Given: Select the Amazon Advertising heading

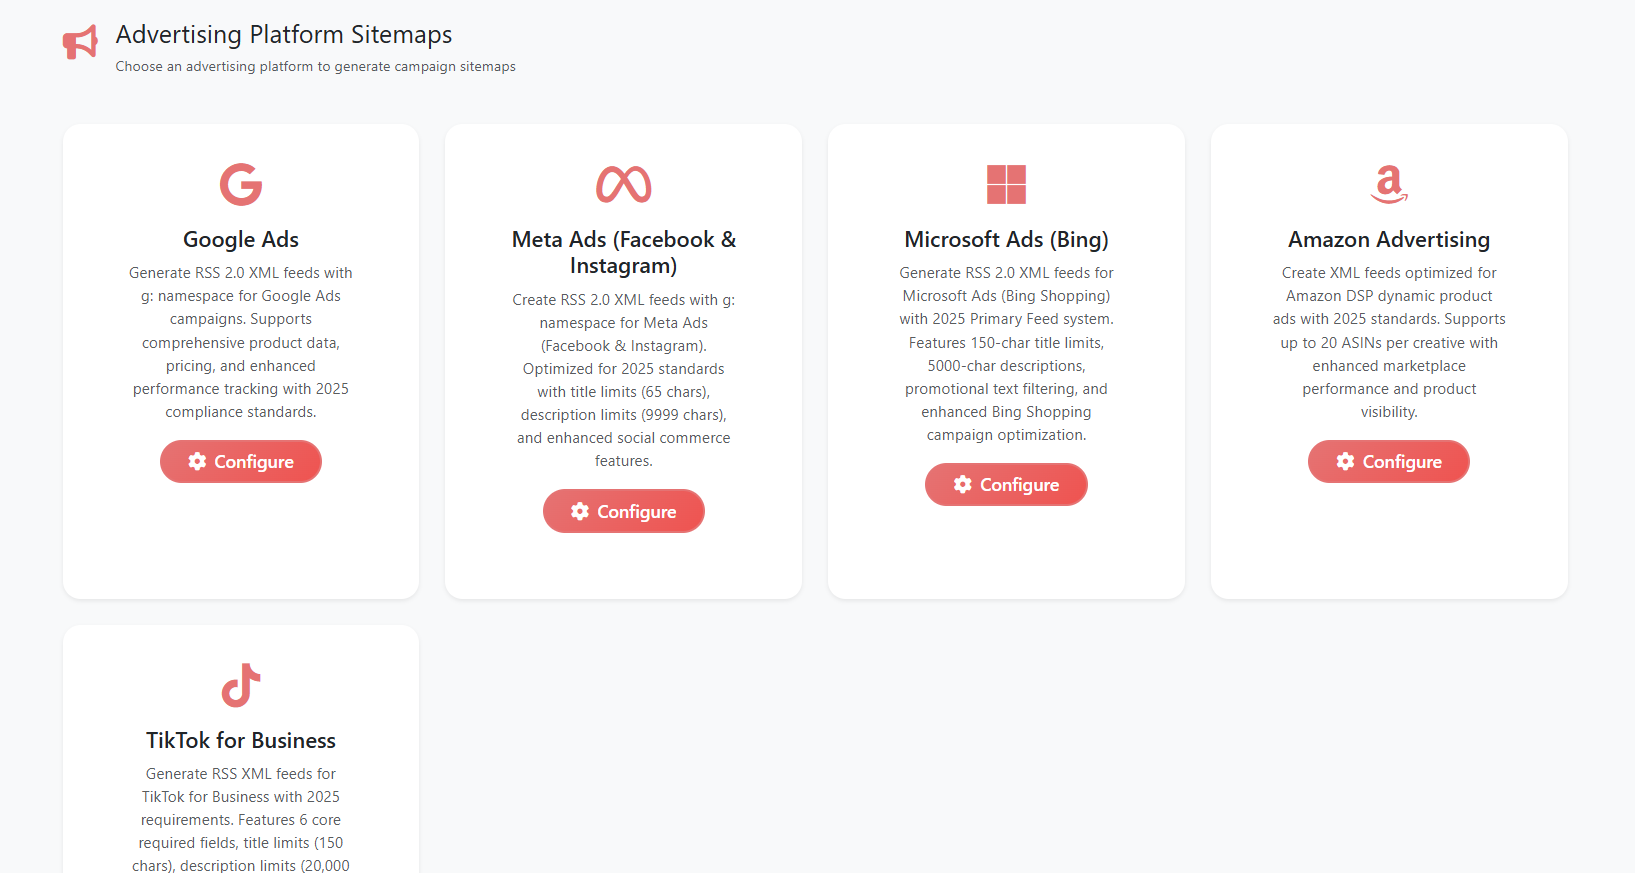Looking at the screenshot, I should coord(1389,240).
